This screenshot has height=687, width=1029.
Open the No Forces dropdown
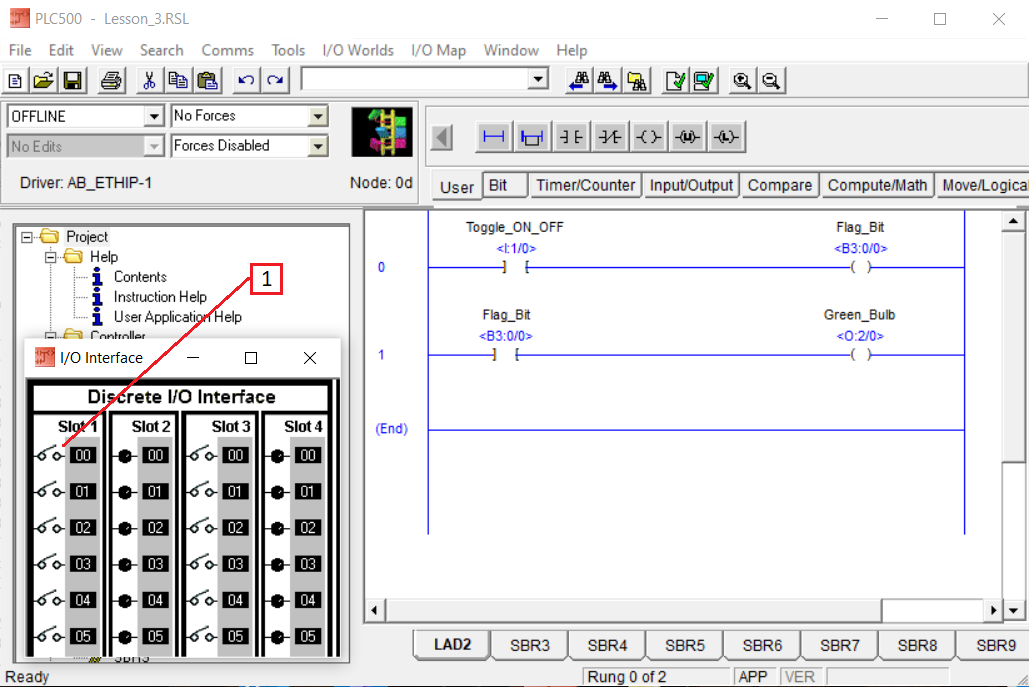[x=318, y=116]
